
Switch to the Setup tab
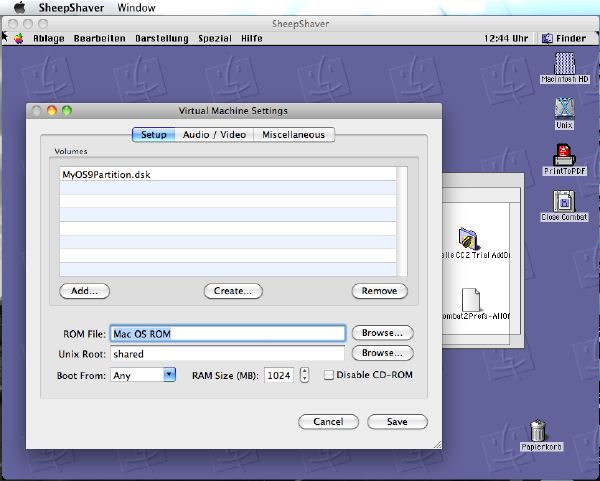click(x=153, y=135)
